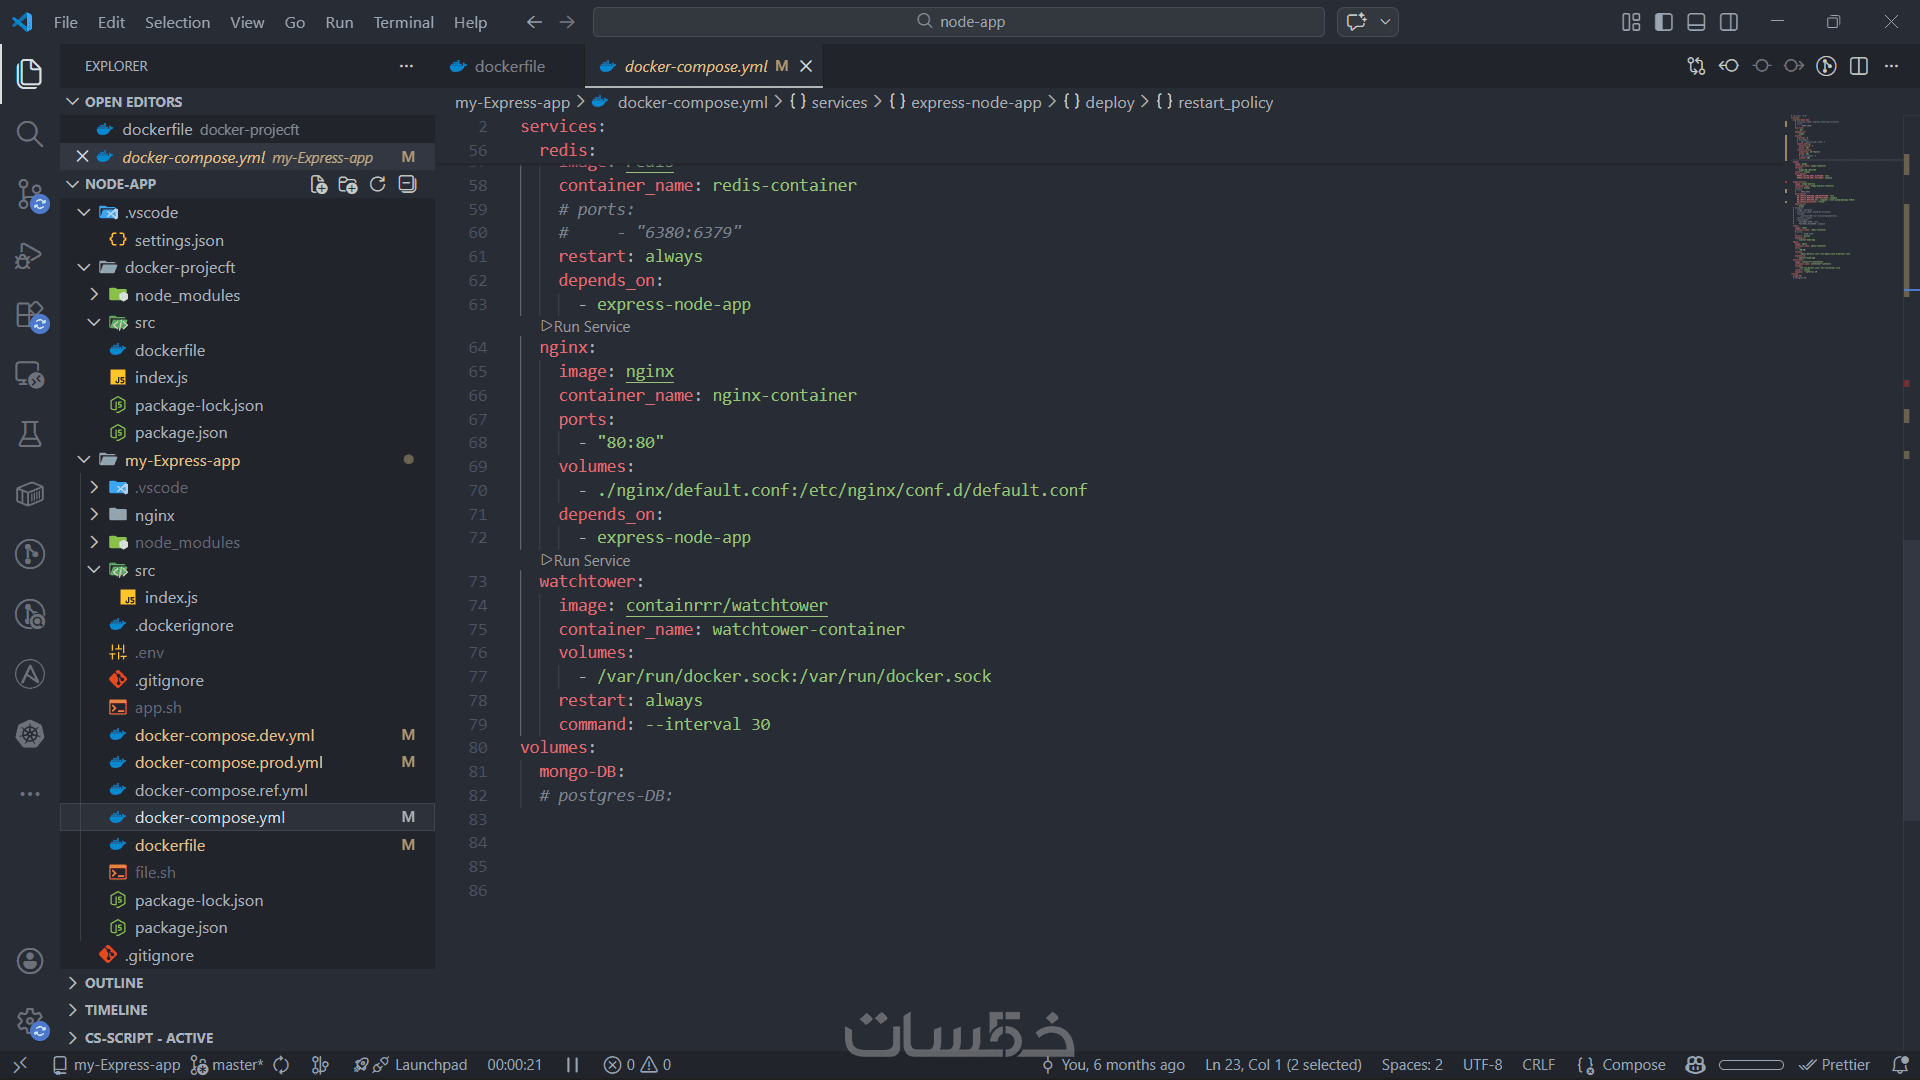Screen dimensions: 1920x1080
Task: Click the editor vertical scrollbar
Action: click(x=1910, y=680)
